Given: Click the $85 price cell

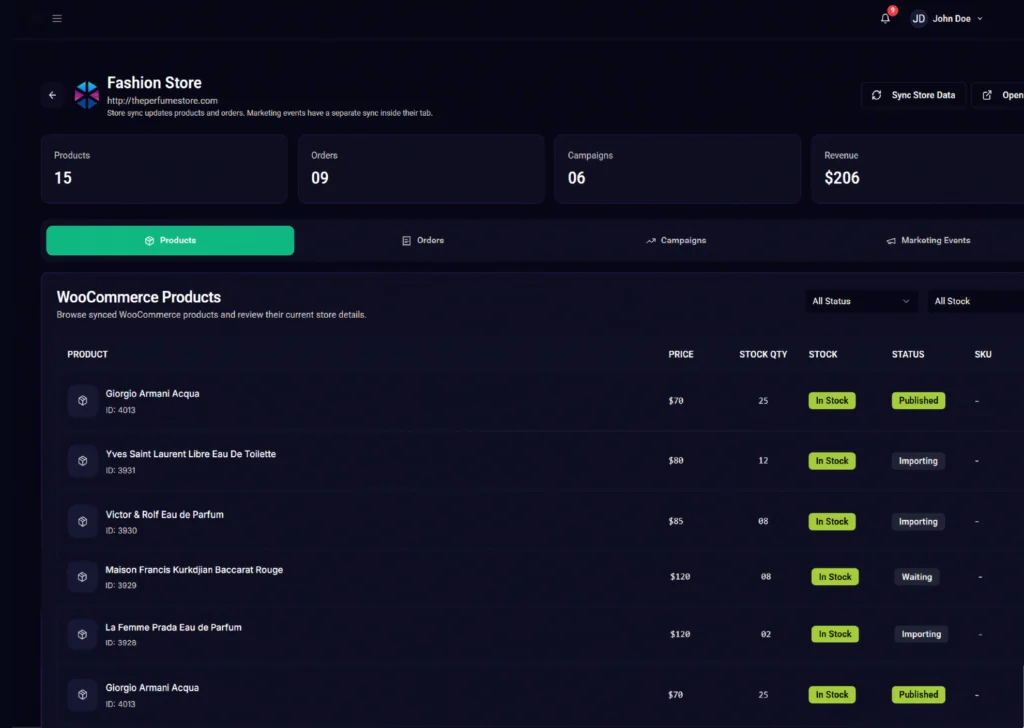Looking at the screenshot, I should point(676,521).
